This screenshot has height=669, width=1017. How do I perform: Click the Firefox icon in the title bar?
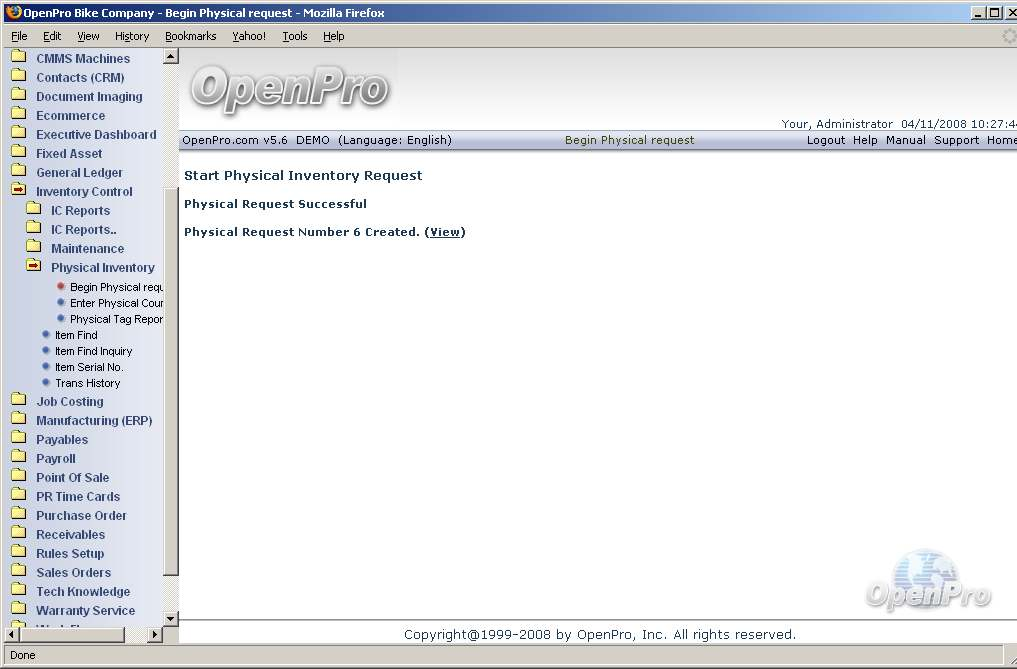13,12
